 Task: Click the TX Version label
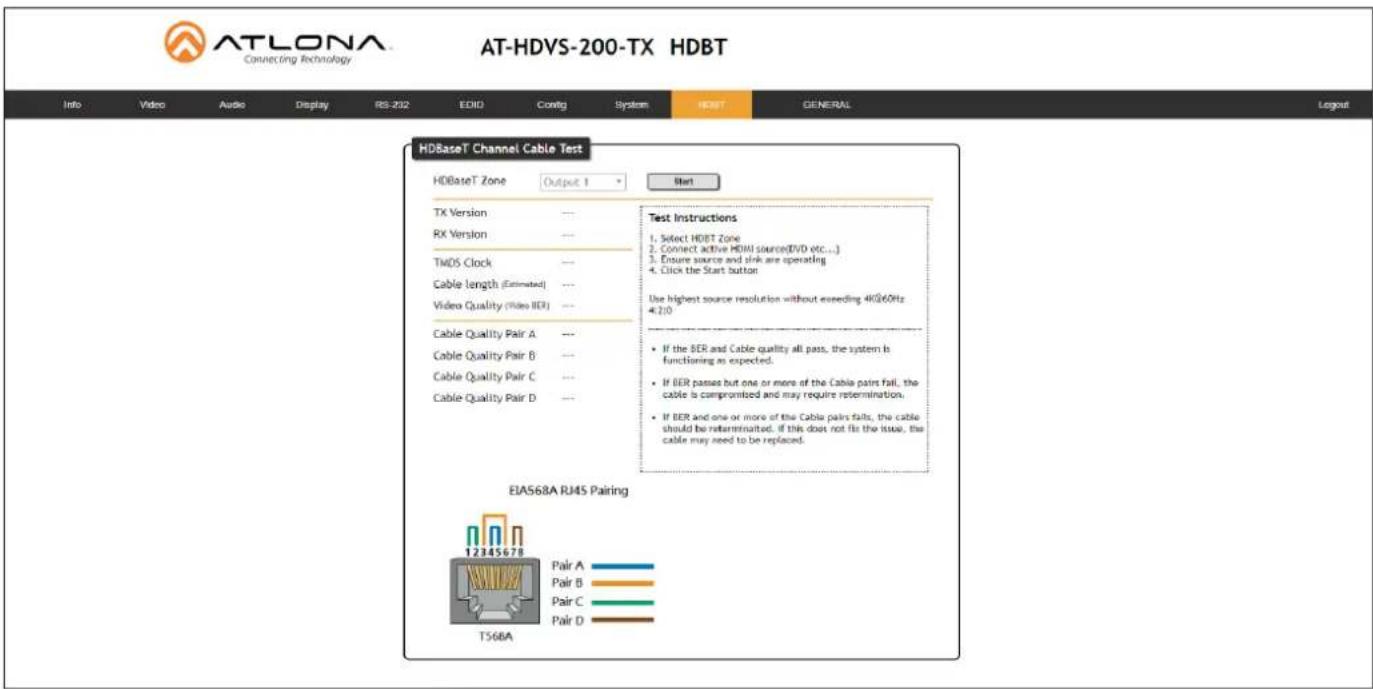pyautogui.click(x=460, y=213)
